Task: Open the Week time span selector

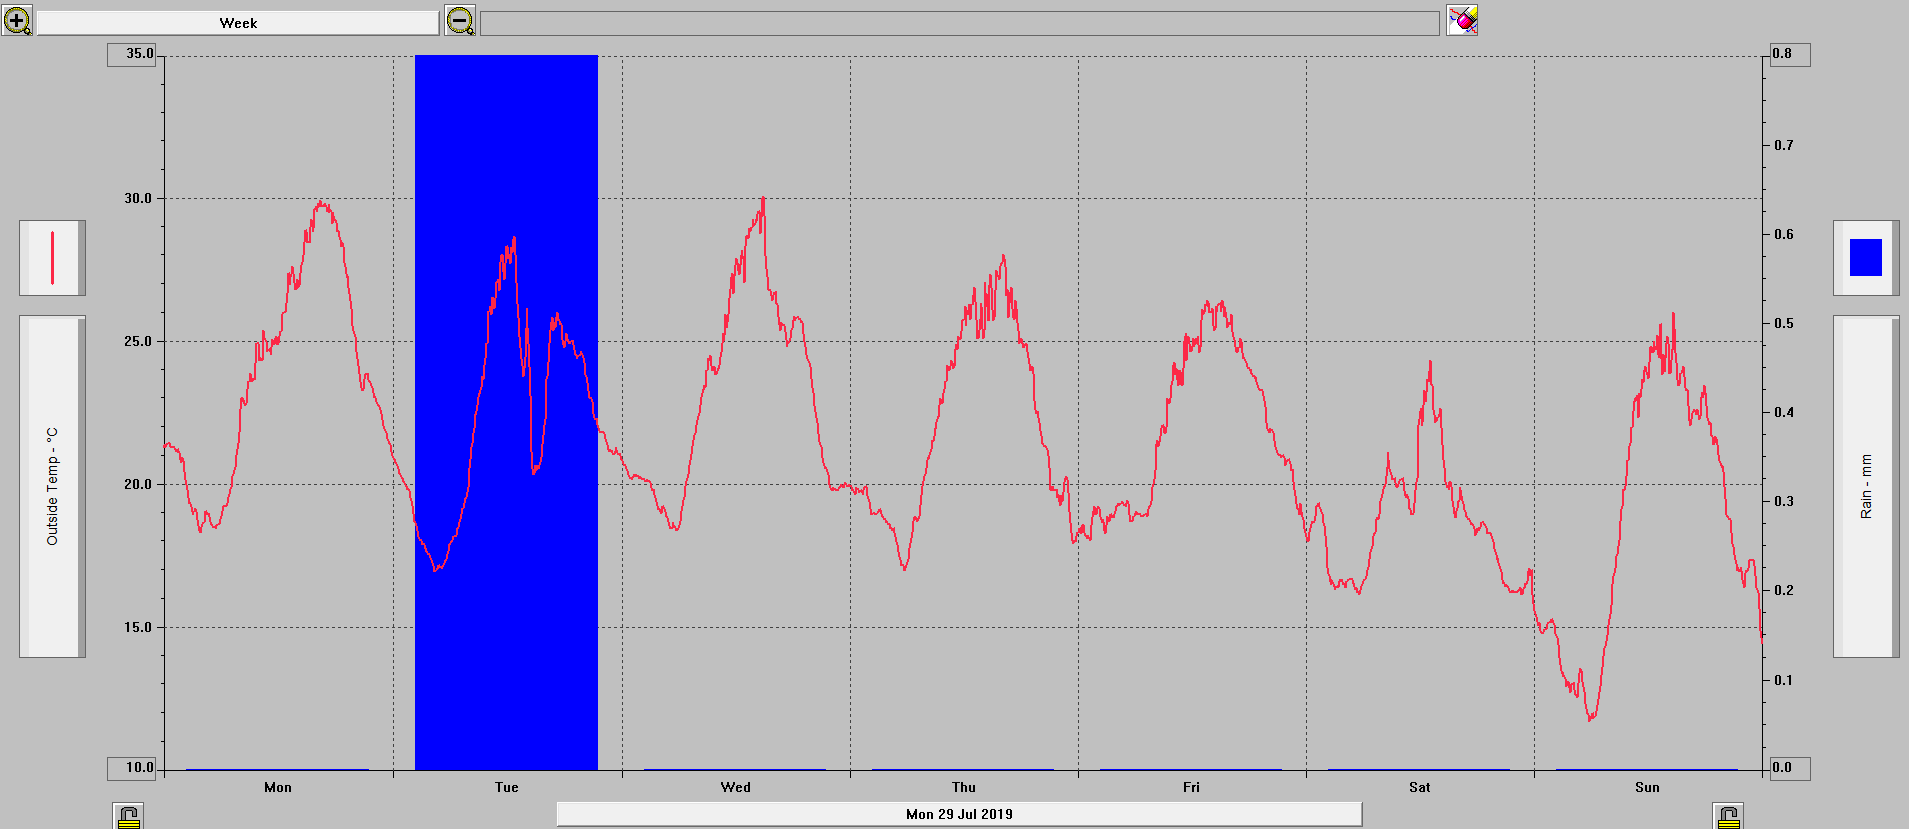Action: [238, 23]
